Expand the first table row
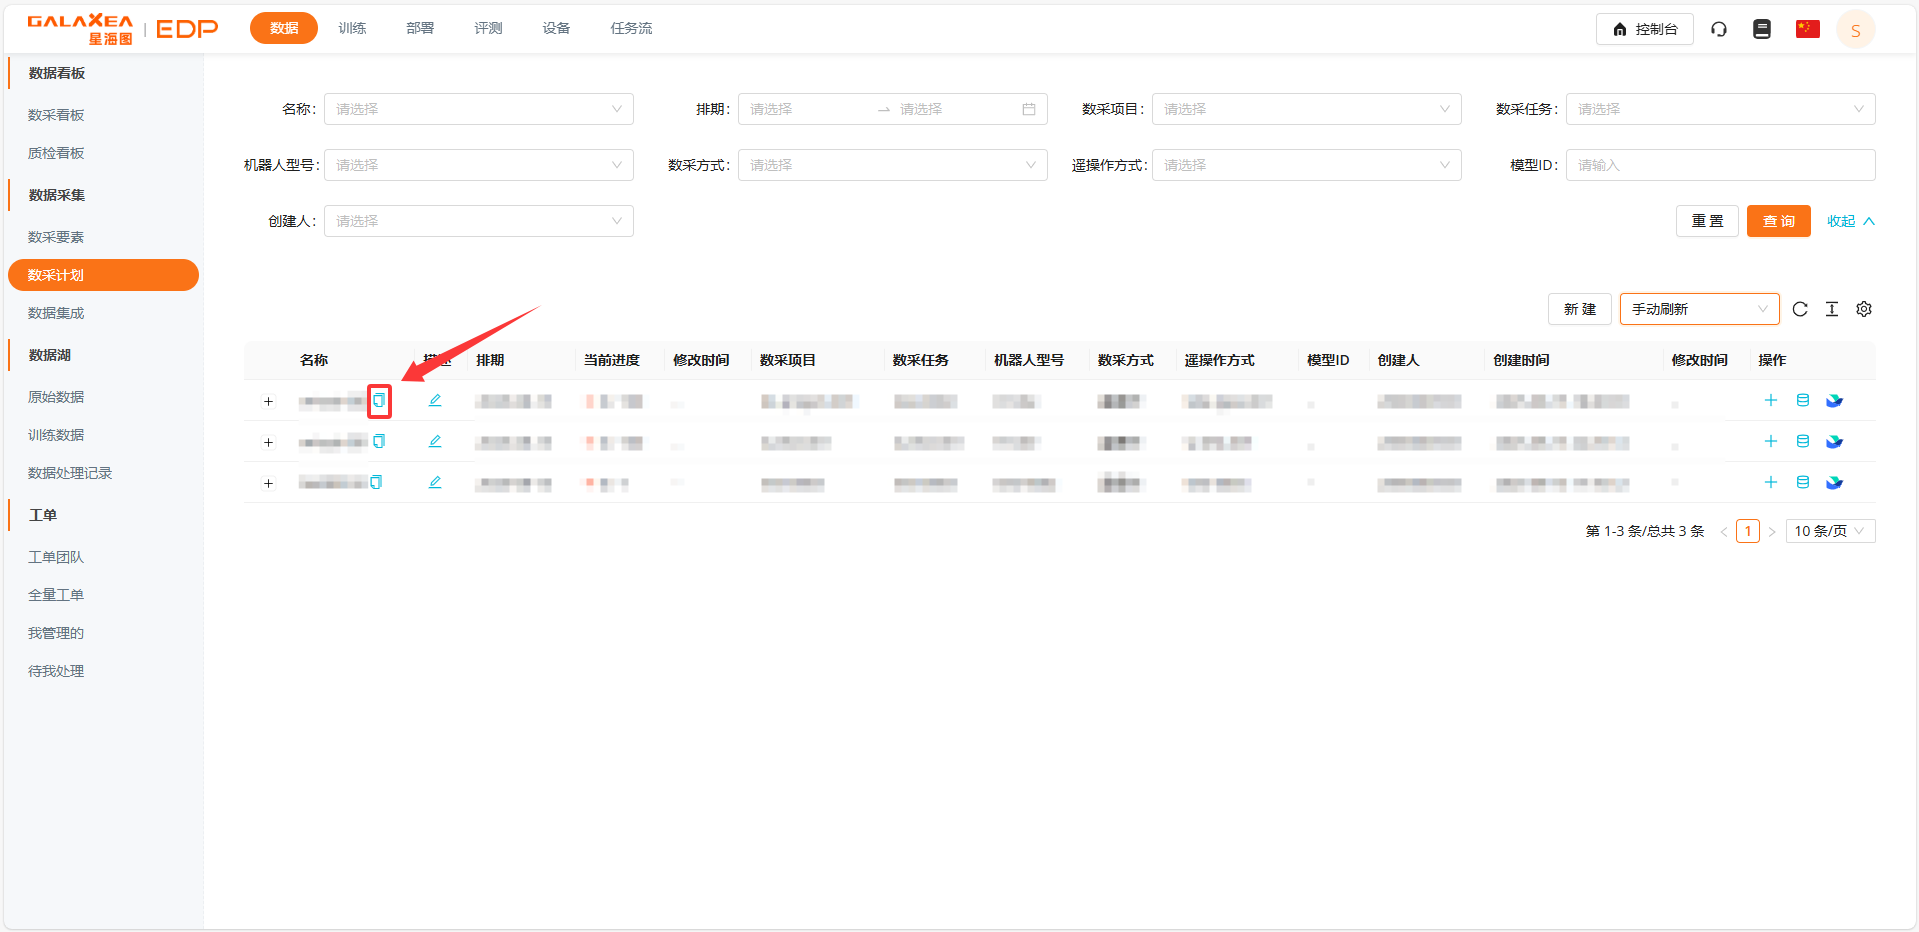This screenshot has width=1919, height=932. click(268, 401)
